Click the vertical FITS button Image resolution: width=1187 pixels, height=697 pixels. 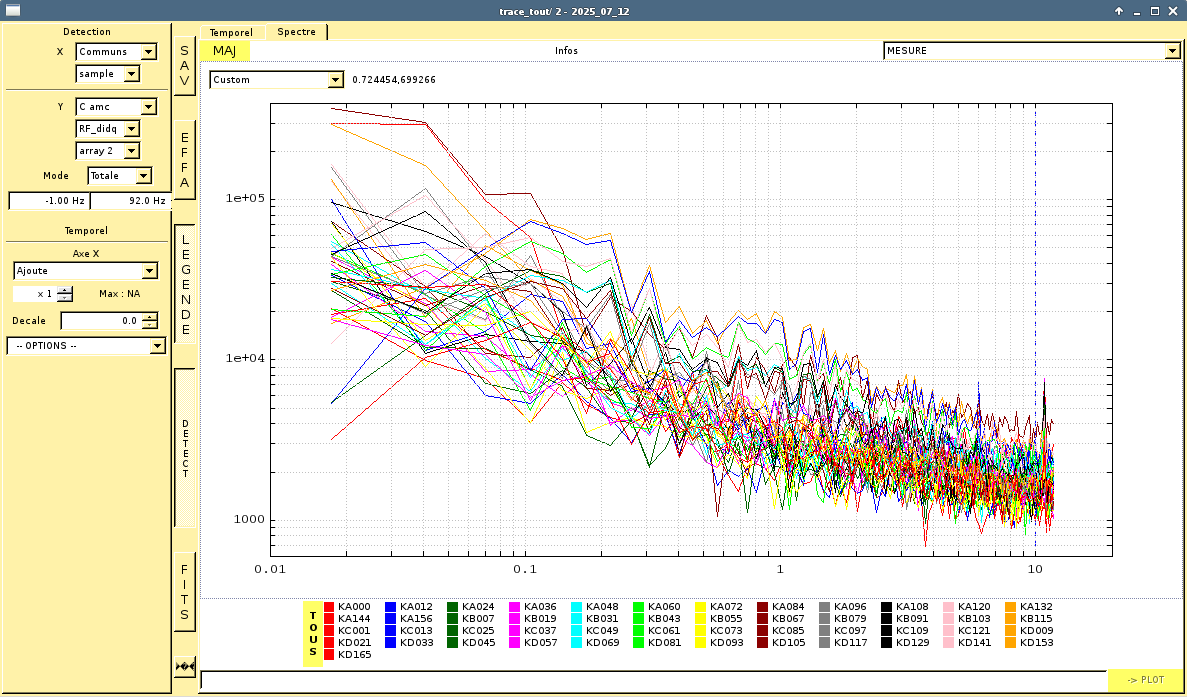184,592
